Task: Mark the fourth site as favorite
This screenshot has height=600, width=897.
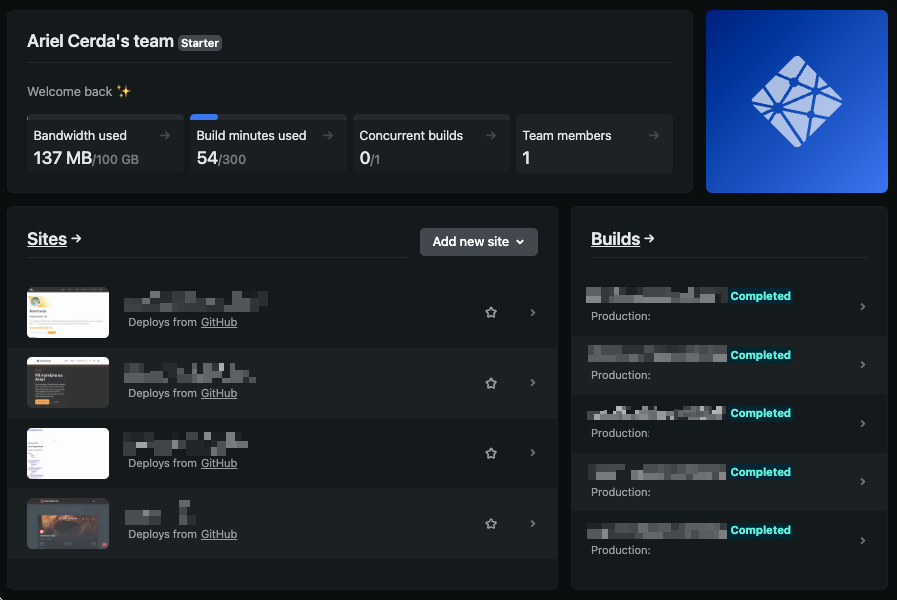Action: [x=491, y=524]
